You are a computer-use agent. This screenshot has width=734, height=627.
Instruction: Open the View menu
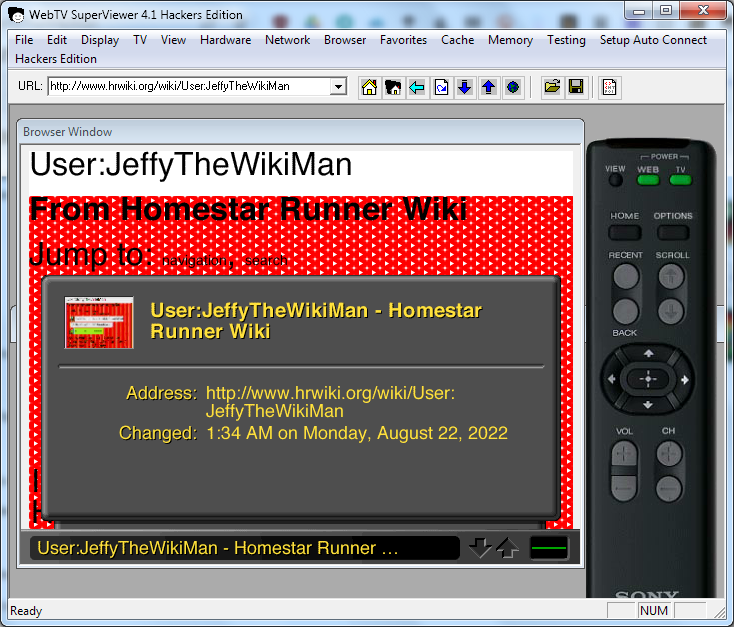[173, 40]
